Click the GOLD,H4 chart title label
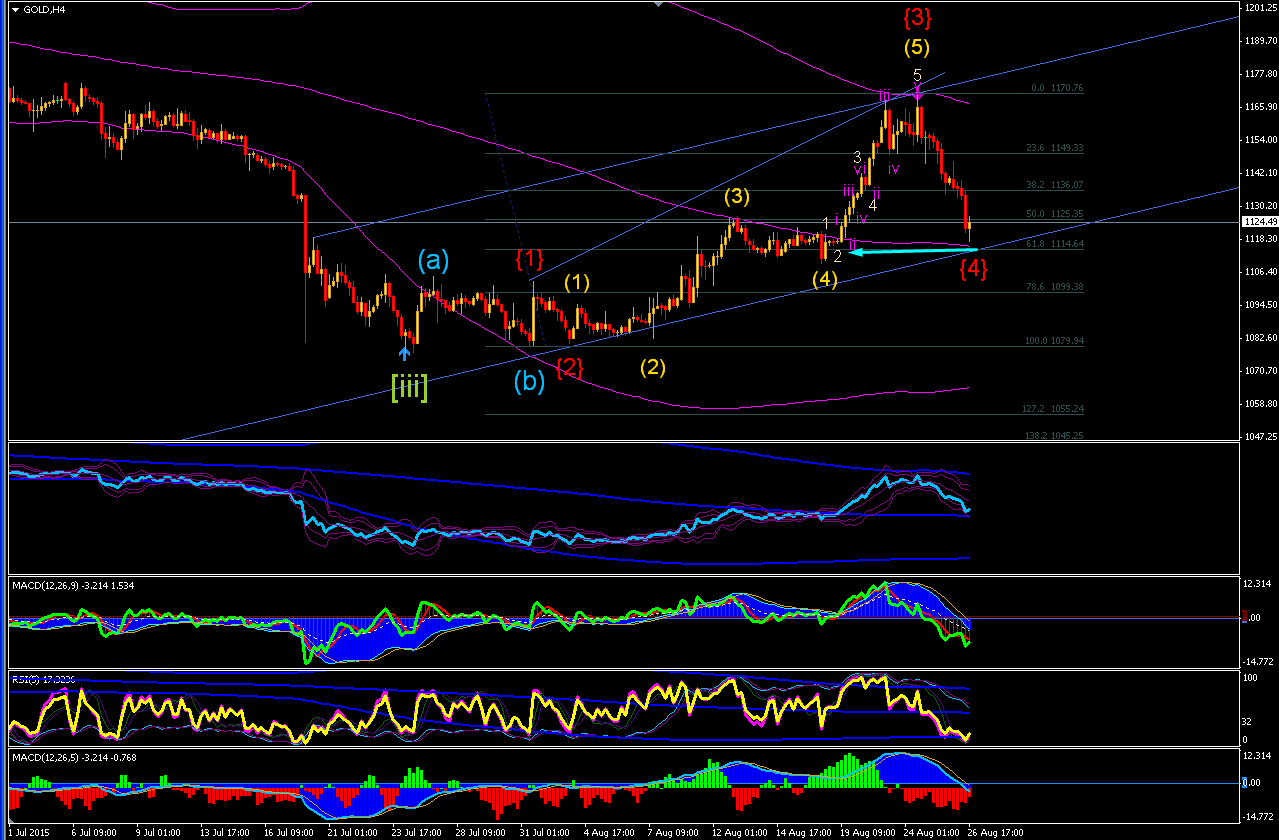 (44, 9)
